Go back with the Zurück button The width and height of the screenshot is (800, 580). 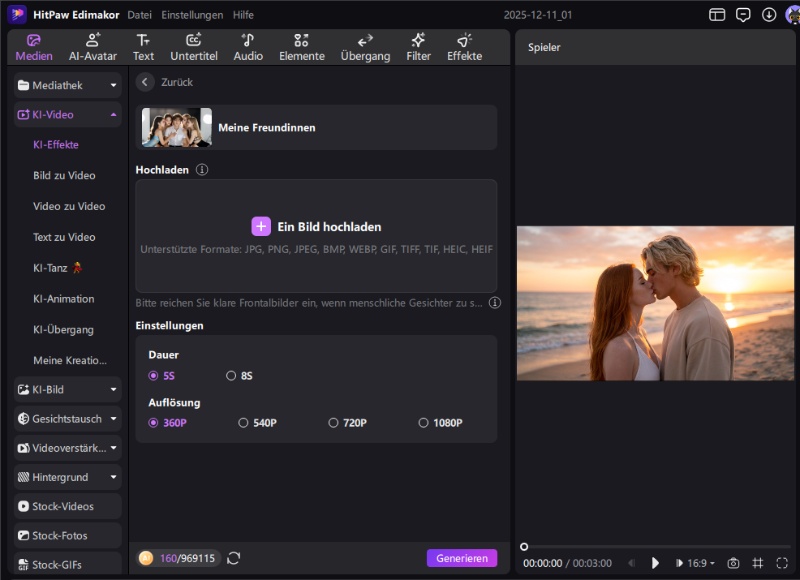point(146,82)
